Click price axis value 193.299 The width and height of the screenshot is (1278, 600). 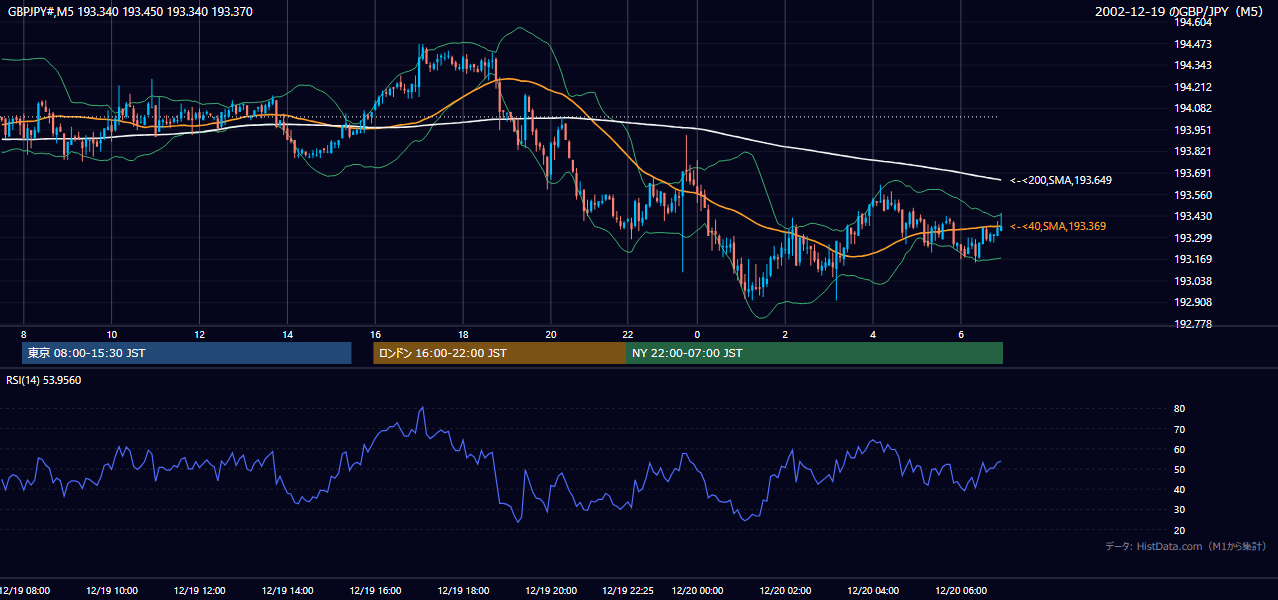click(1193, 238)
